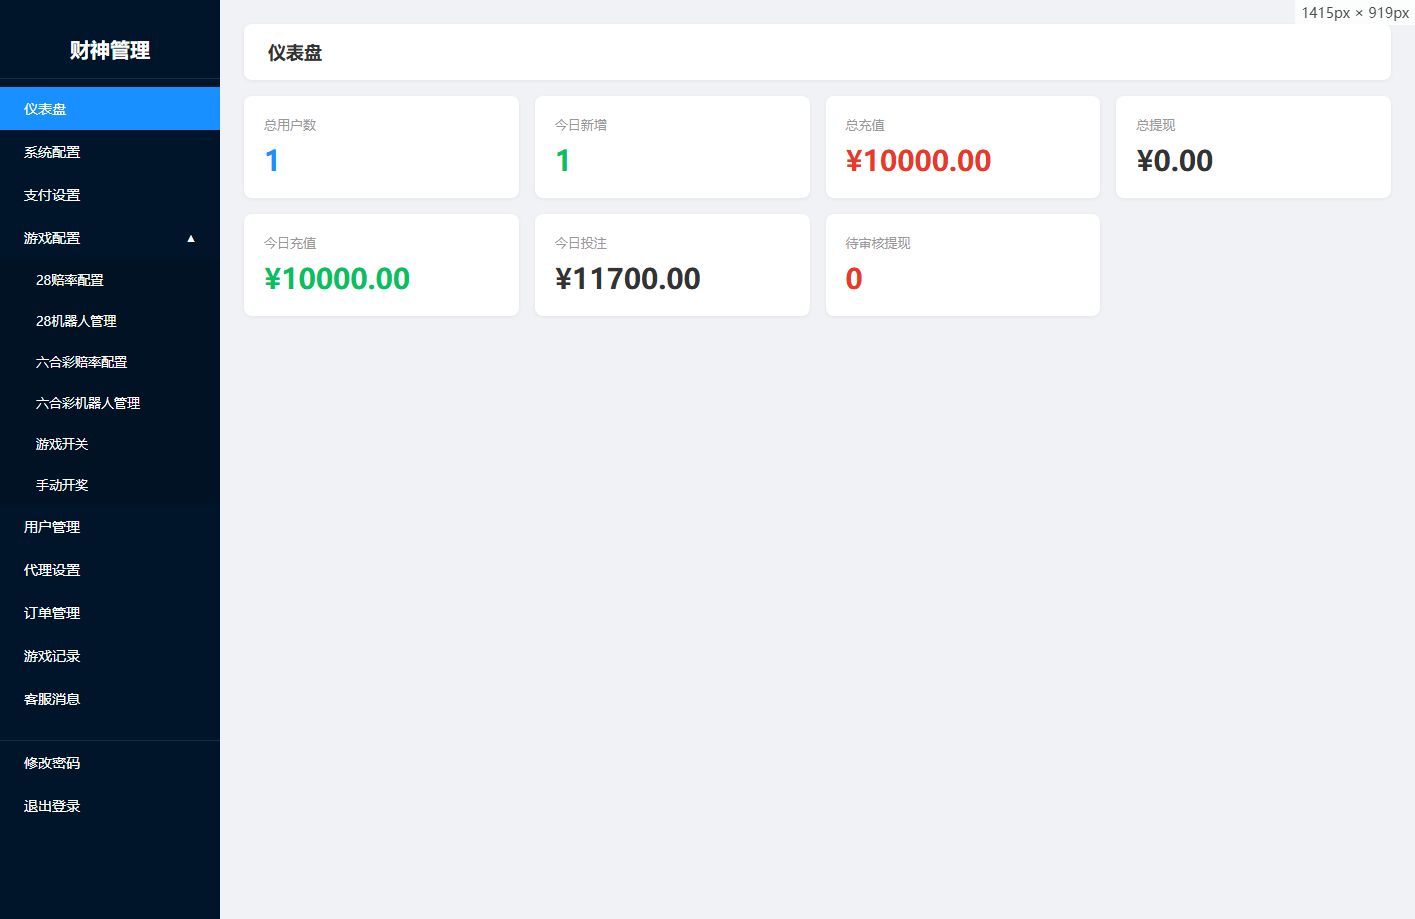Click the 财神管理 sidebar title

click(x=110, y=50)
